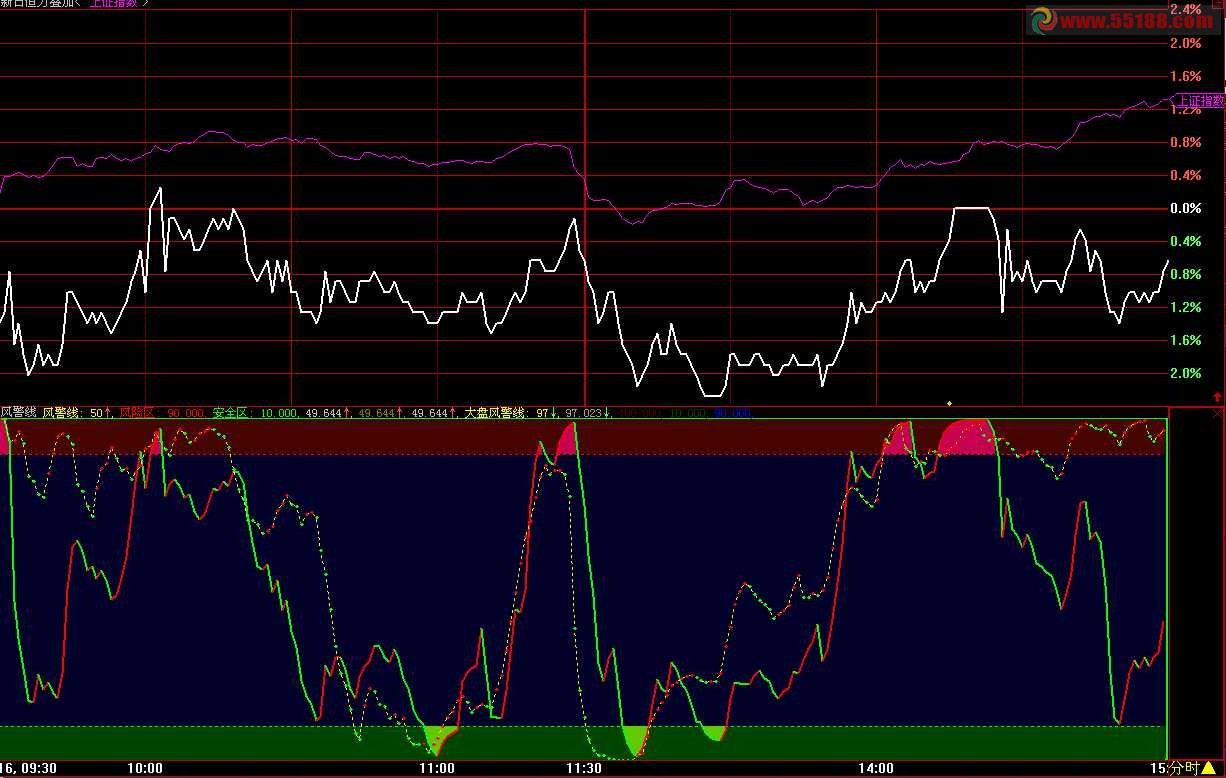Open the 上证指数 overlay label in the top-left title

[115, 3]
